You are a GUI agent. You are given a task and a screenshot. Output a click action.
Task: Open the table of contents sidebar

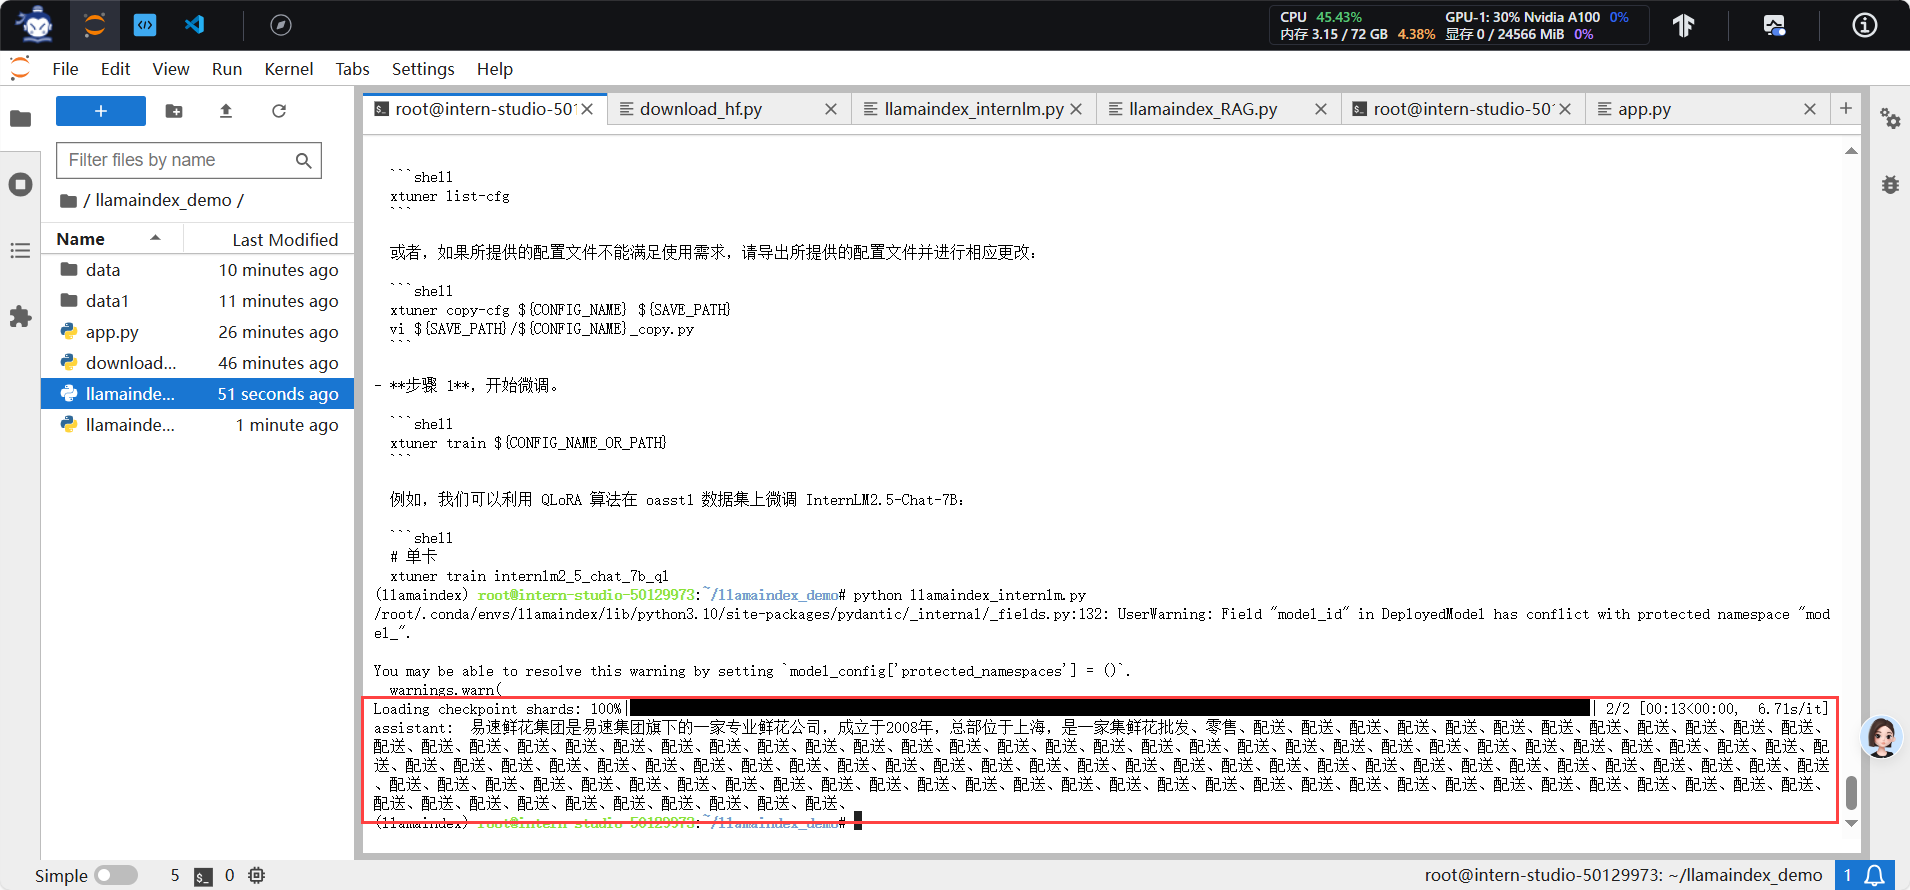pos(20,251)
